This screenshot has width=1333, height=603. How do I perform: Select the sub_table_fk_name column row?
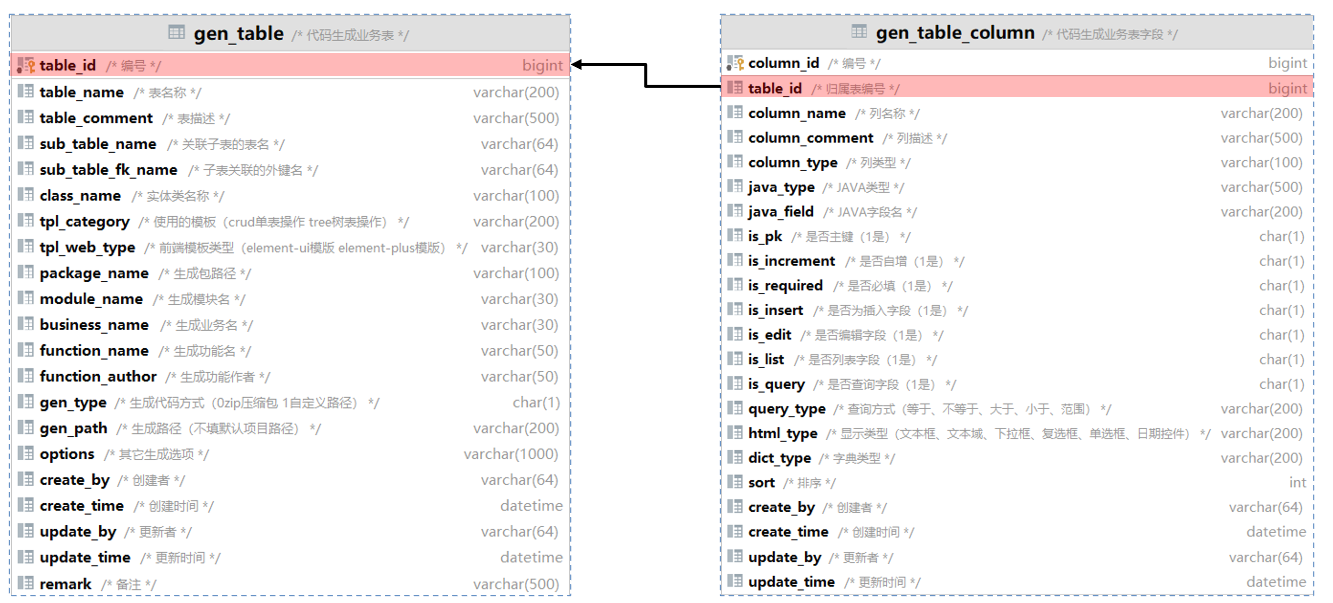(x=290, y=170)
